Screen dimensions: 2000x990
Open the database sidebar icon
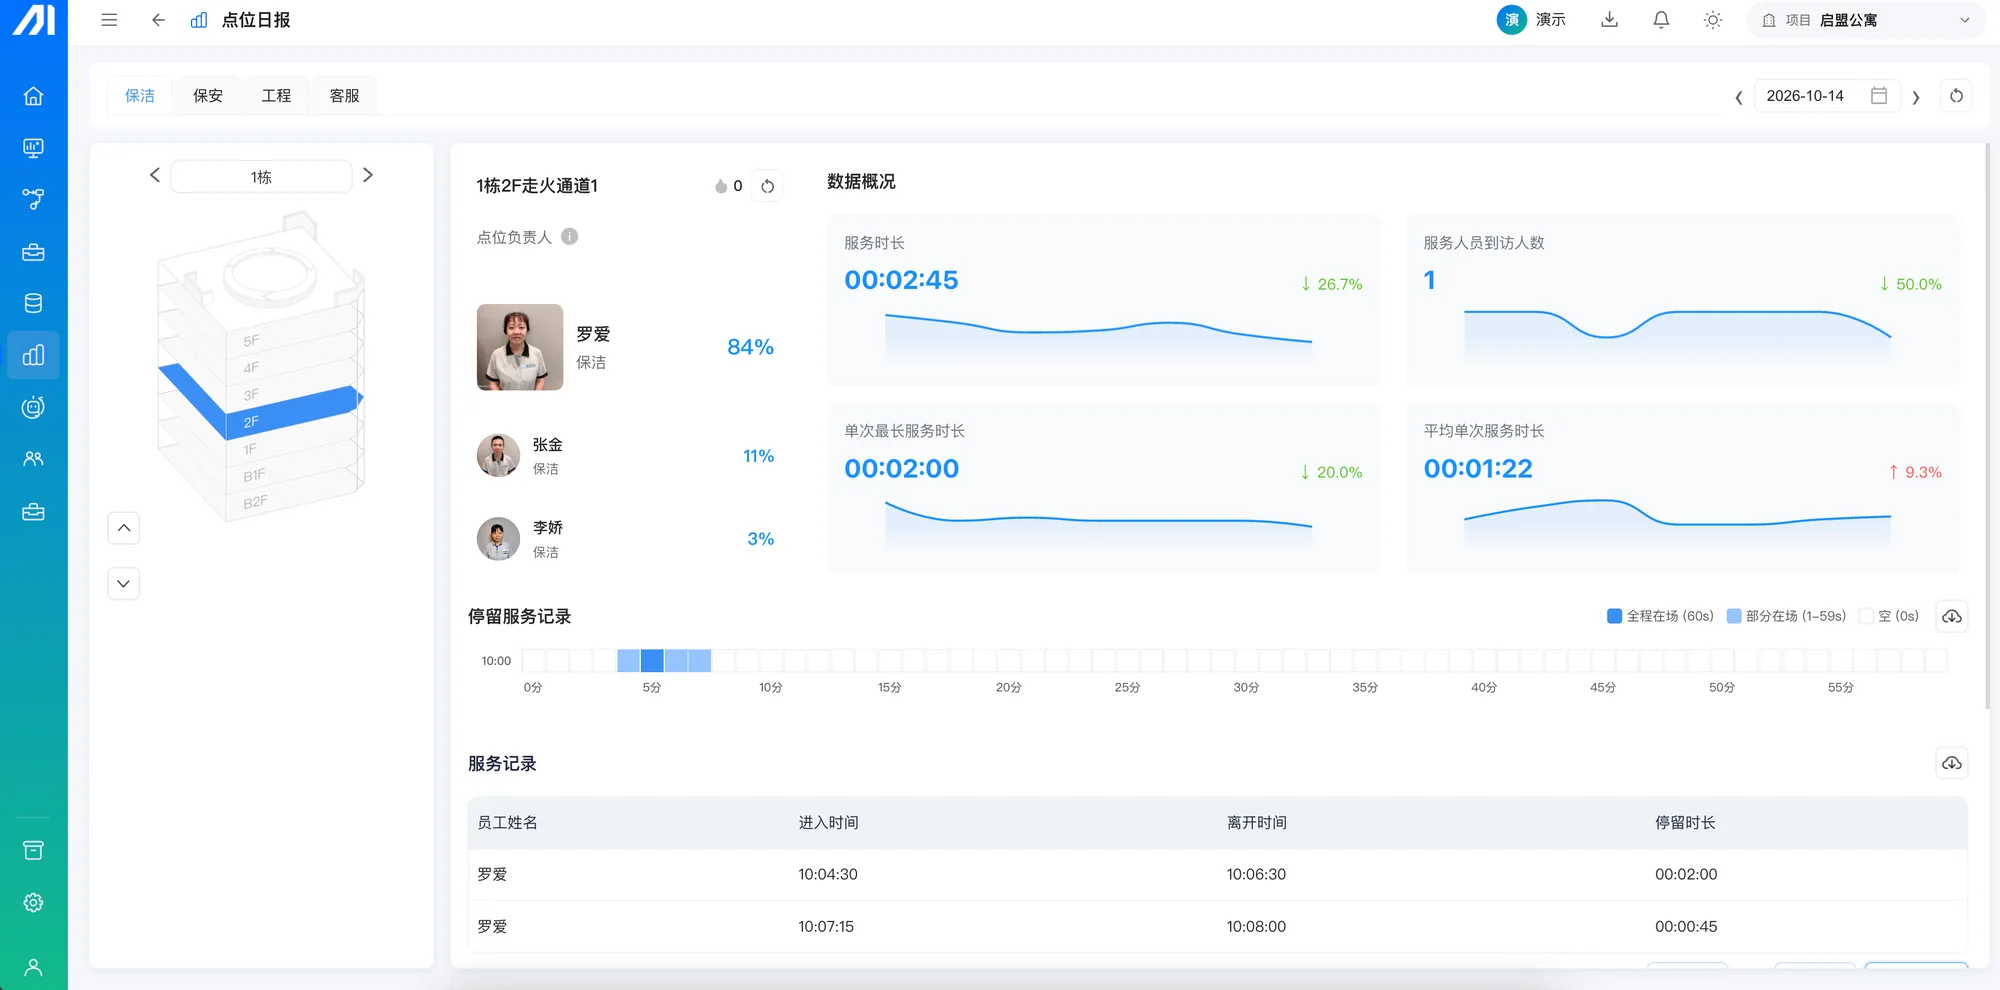point(33,303)
